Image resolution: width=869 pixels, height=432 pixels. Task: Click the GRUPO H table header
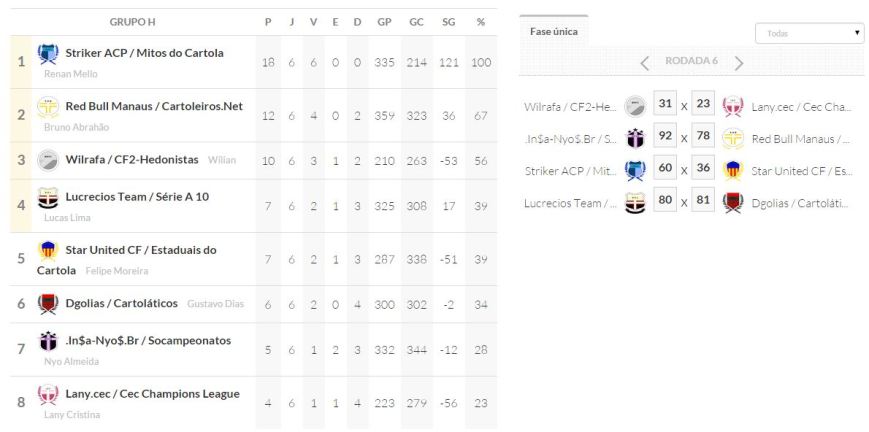(132, 22)
